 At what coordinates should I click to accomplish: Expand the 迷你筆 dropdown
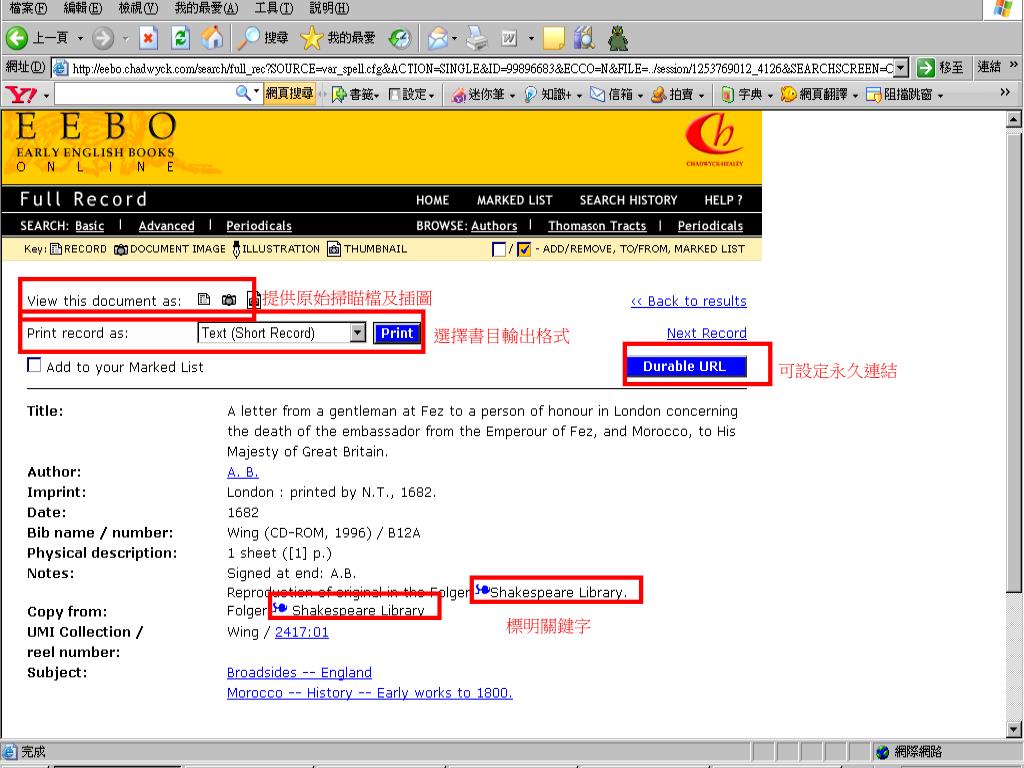pyautogui.click(x=512, y=95)
